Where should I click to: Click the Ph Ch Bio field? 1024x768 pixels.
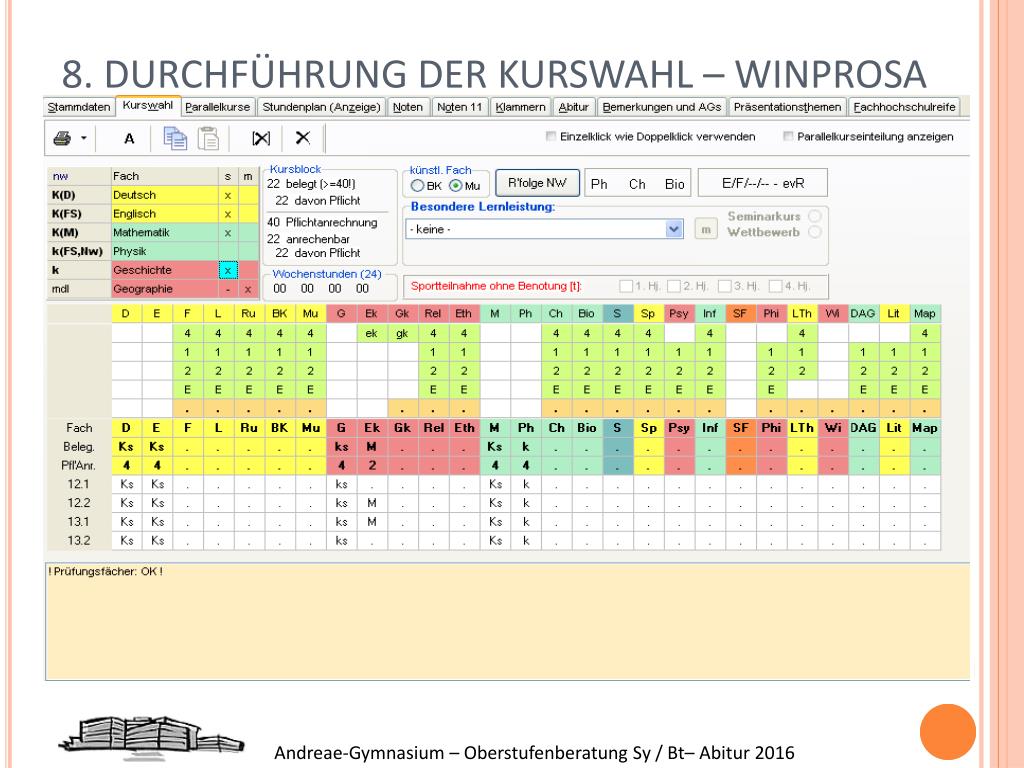[637, 184]
